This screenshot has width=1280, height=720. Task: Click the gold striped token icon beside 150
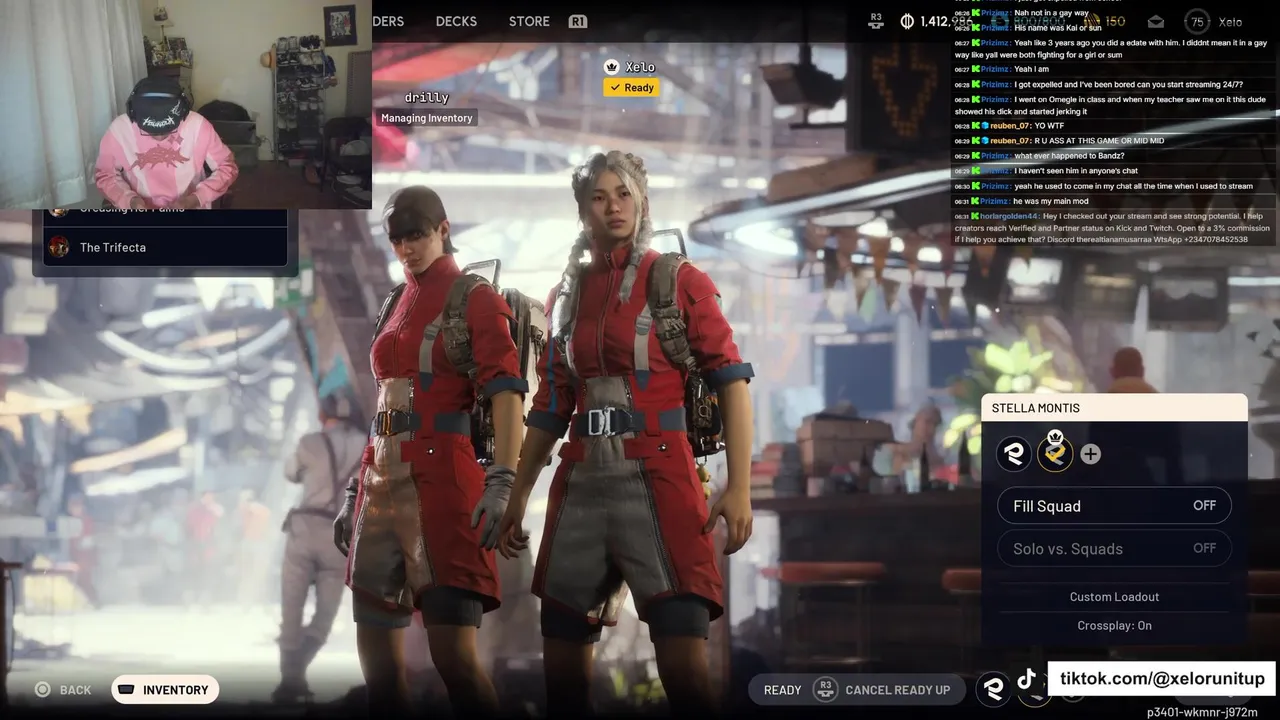1092,21
